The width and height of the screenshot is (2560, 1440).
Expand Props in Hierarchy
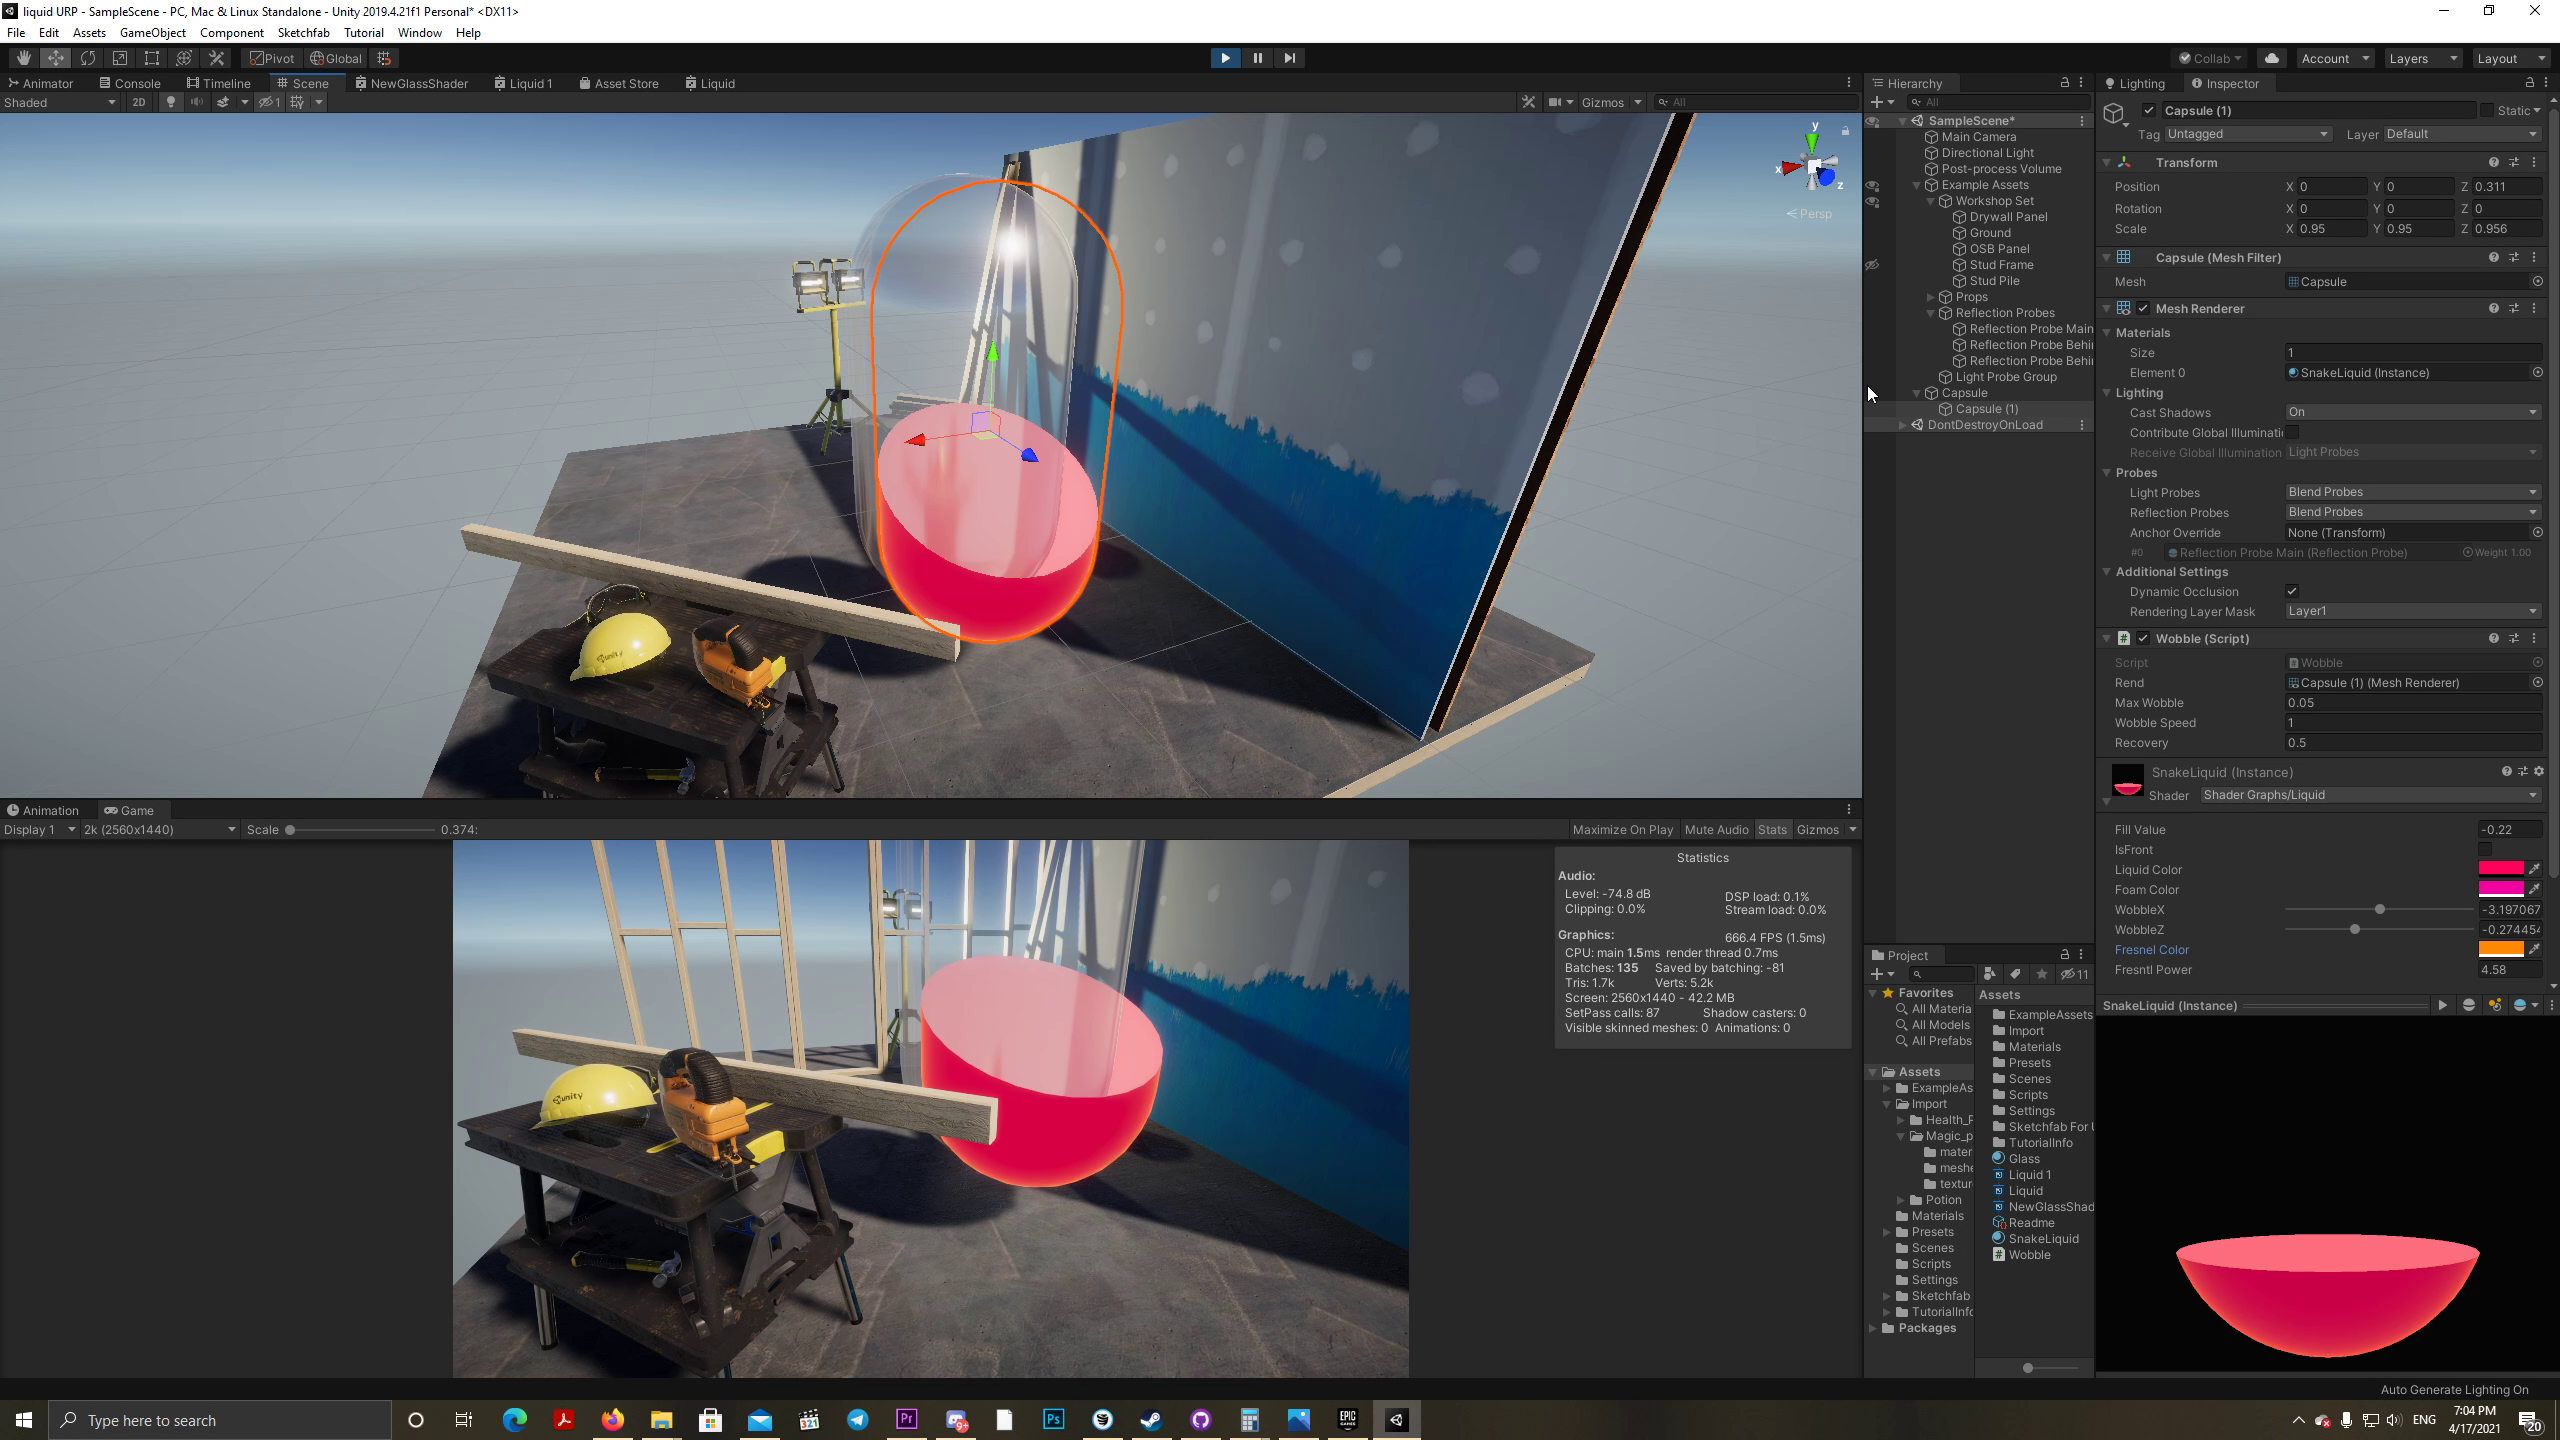click(x=1931, y=297)
